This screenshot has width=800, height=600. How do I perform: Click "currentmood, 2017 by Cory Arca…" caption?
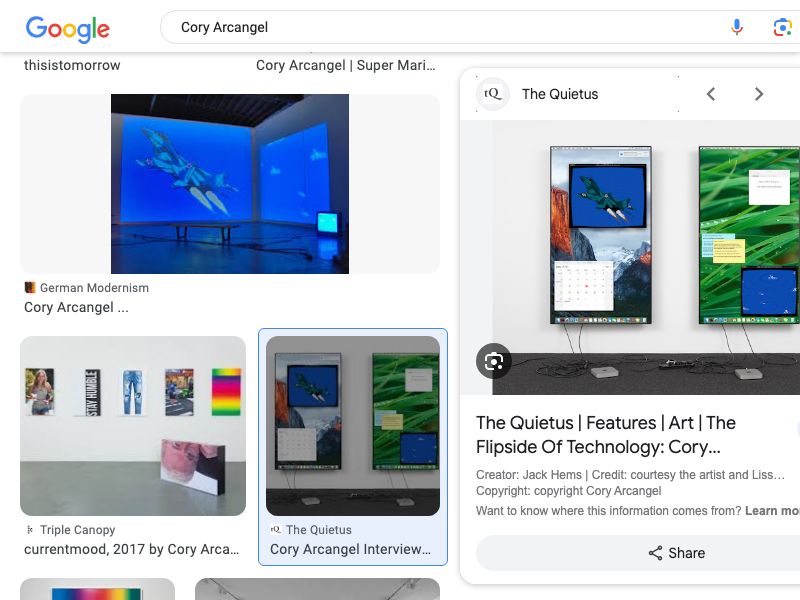[132, 549]
